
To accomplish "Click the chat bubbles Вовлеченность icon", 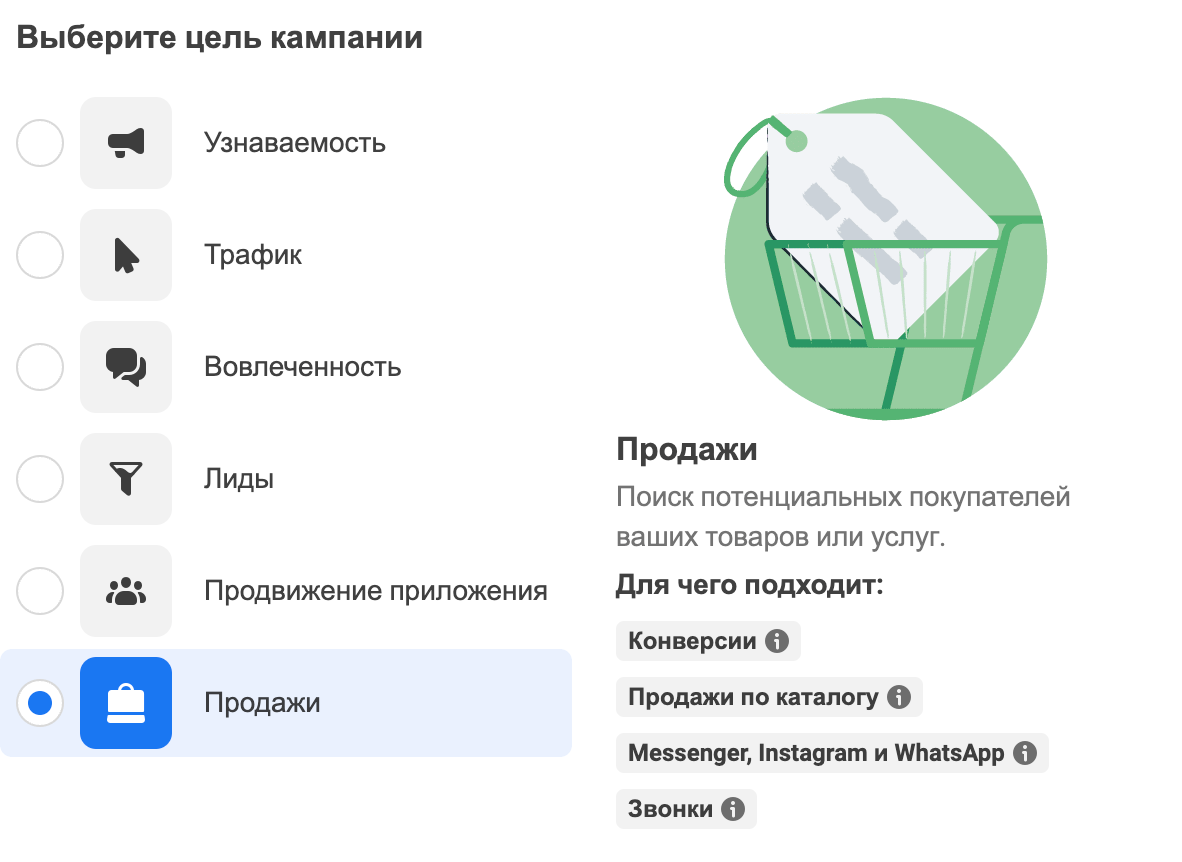I will click(126, 367).
